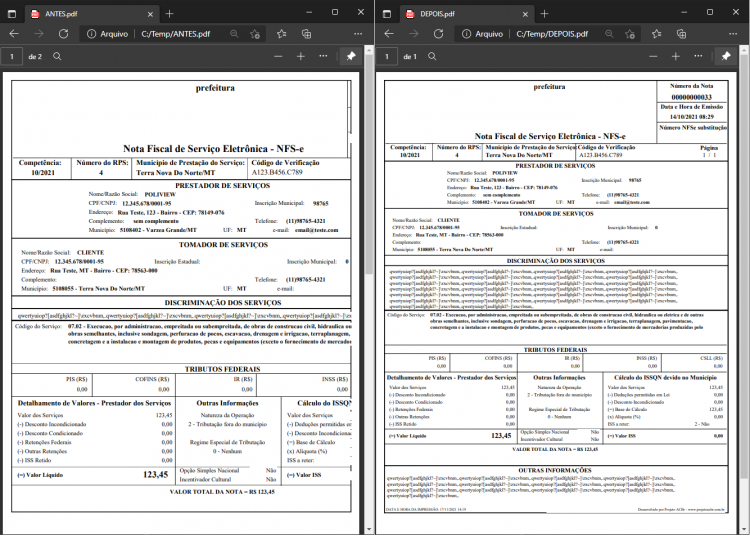This screenshot has width=750, height=536.
Task: Open browser settings menu in the right window
Action: pyautogui.click(x=733, y=34)
